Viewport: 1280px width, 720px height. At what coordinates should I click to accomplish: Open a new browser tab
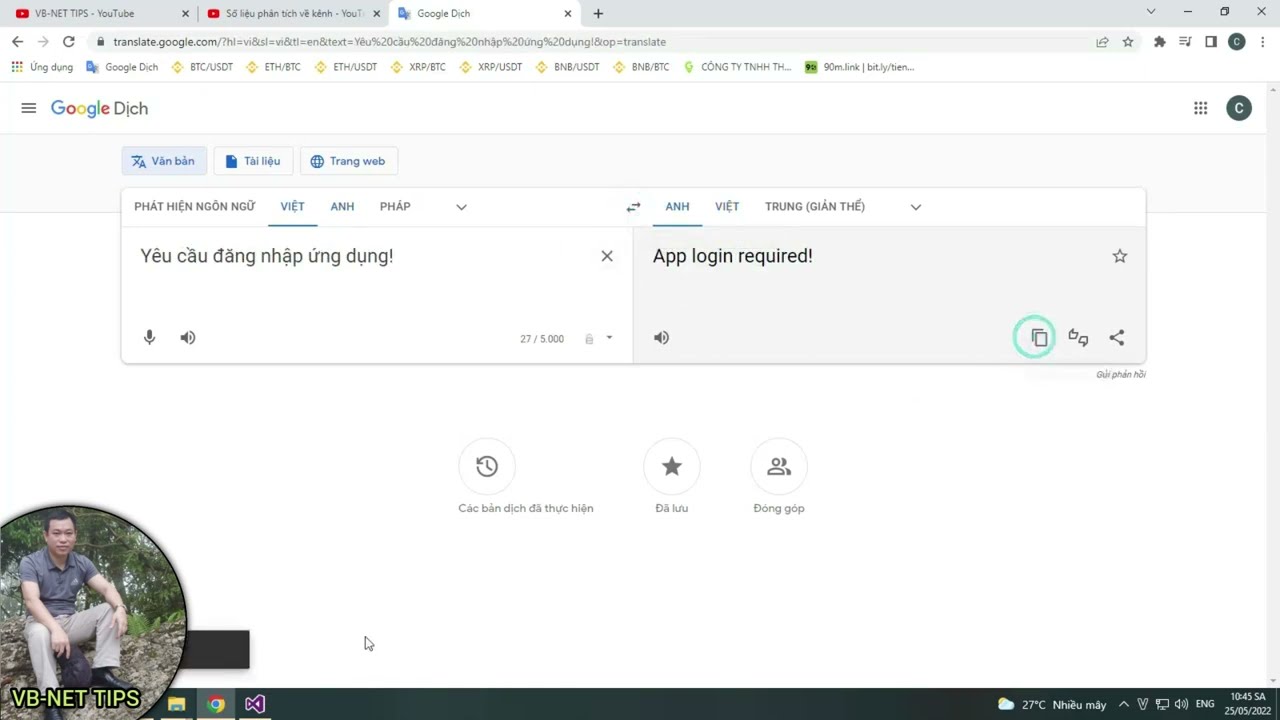point(598,14)
